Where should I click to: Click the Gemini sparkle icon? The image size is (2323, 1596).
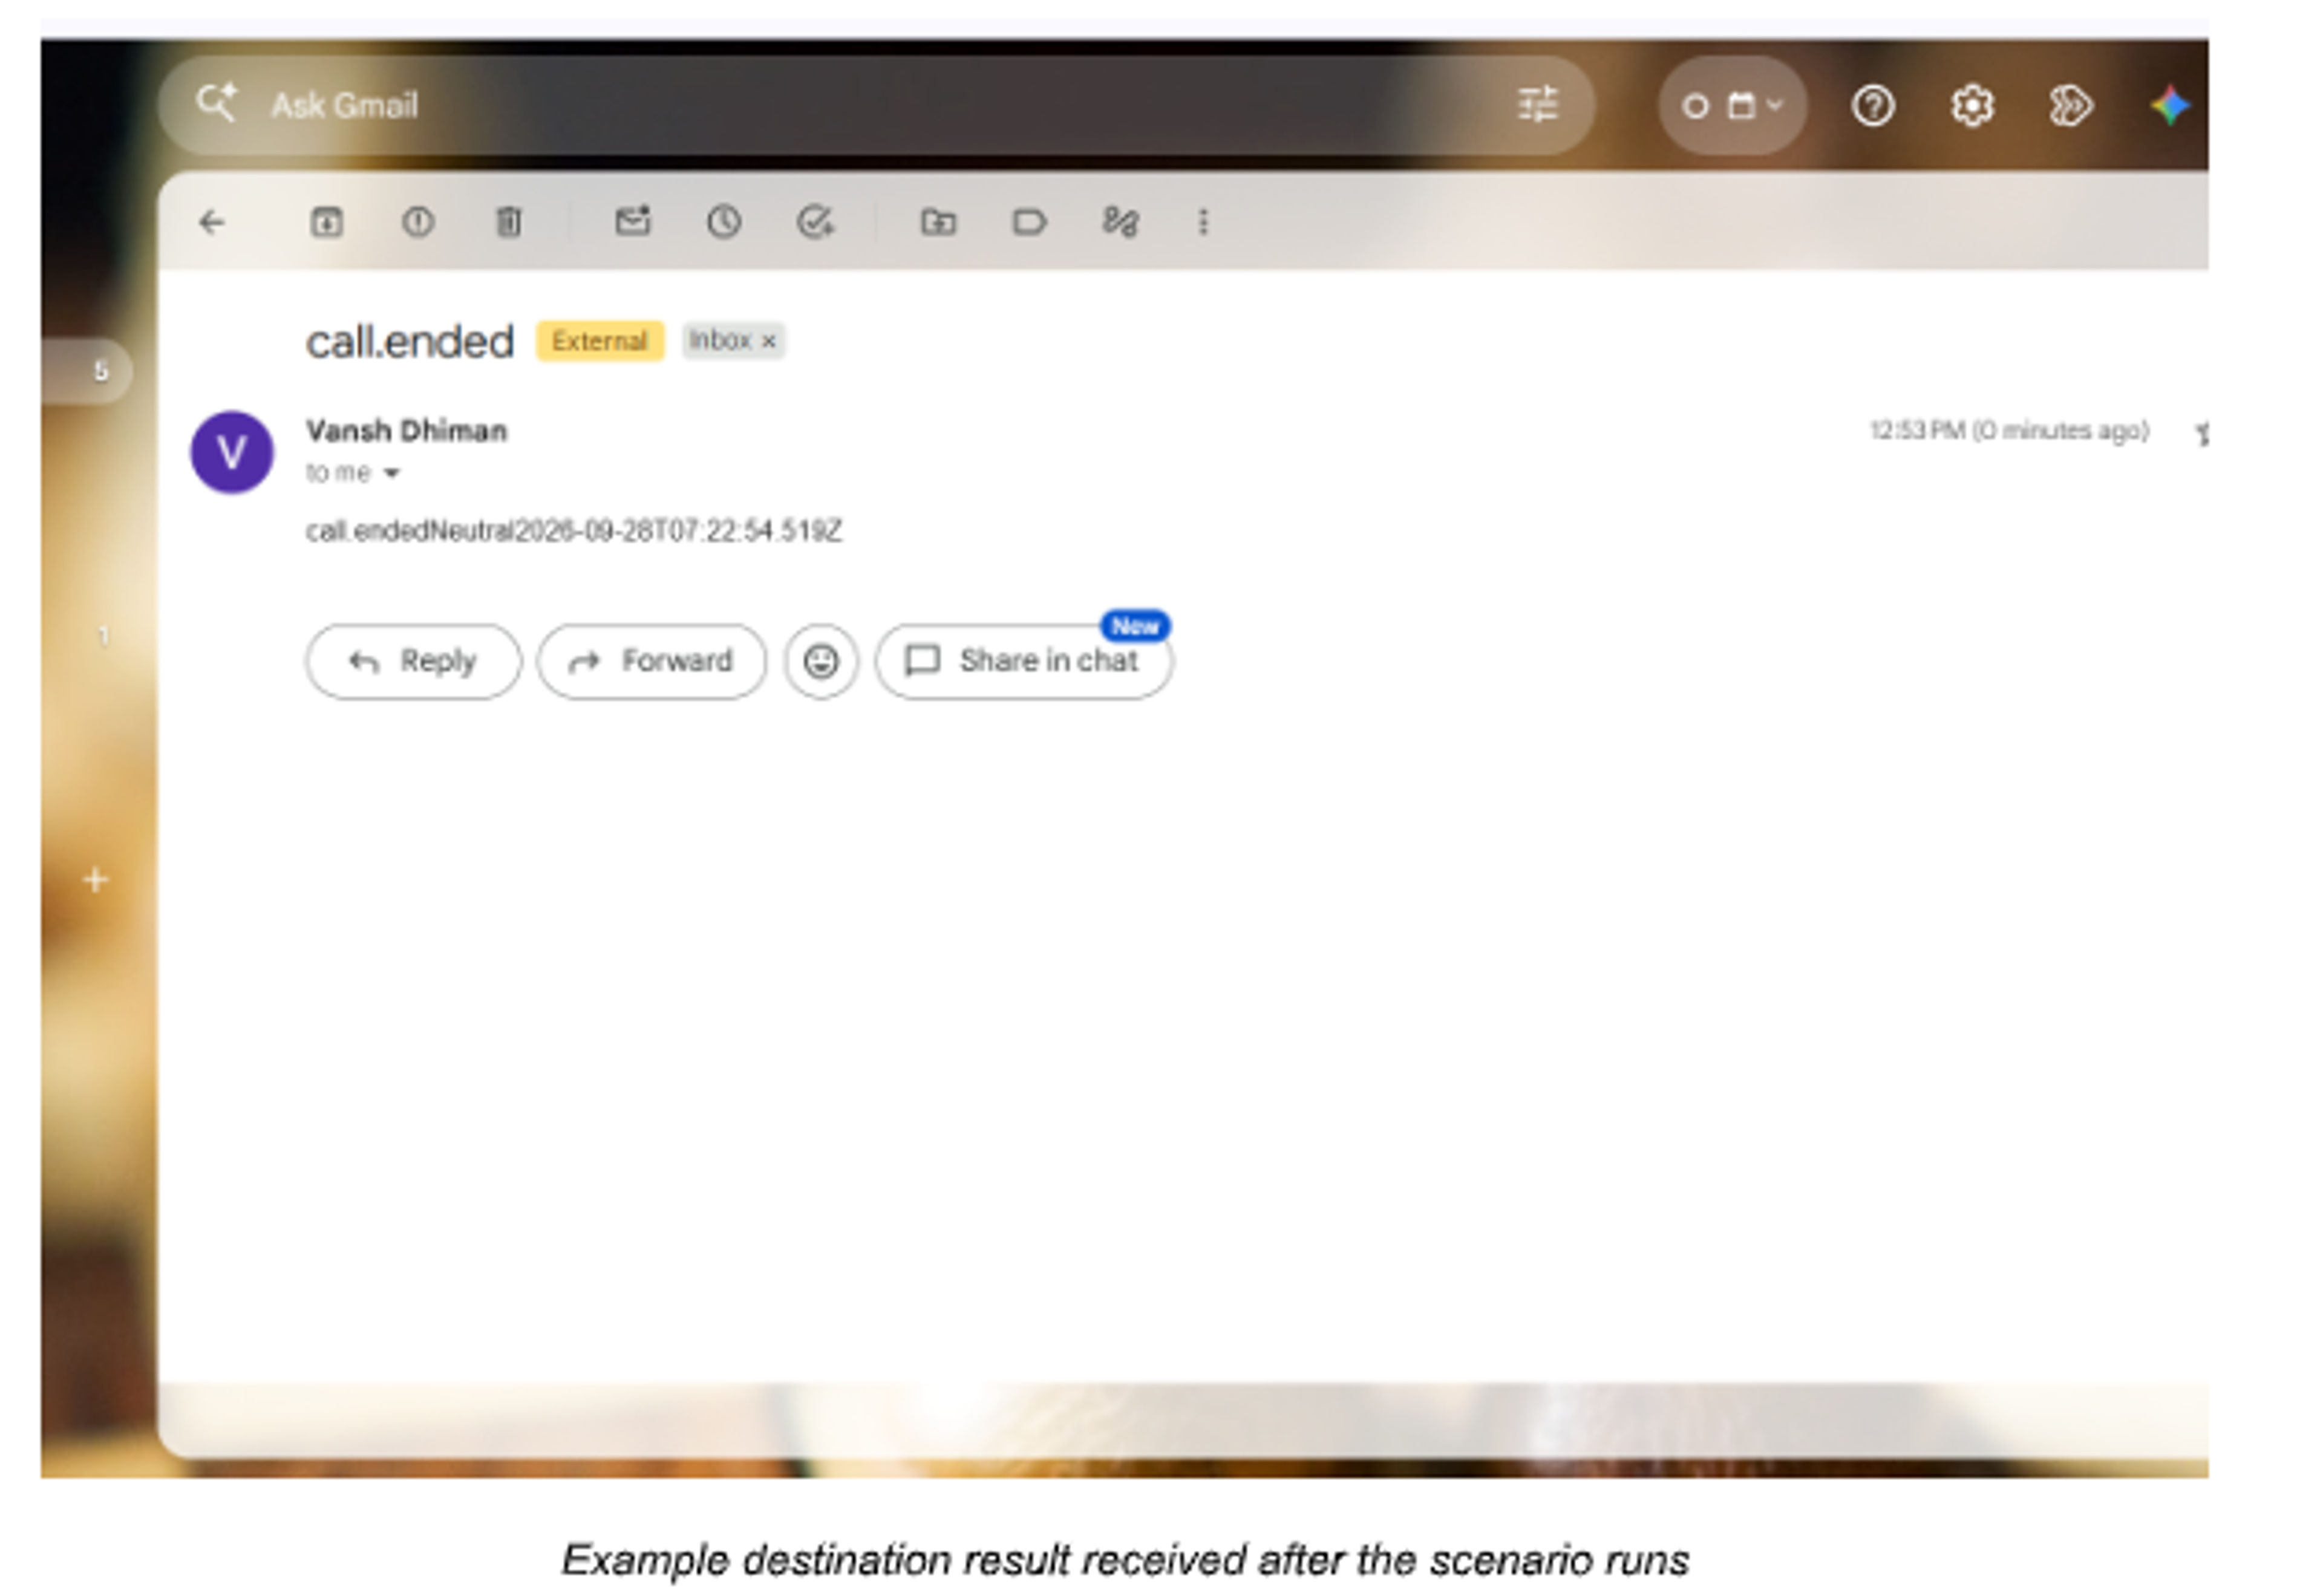click(x=2170, y=106)
